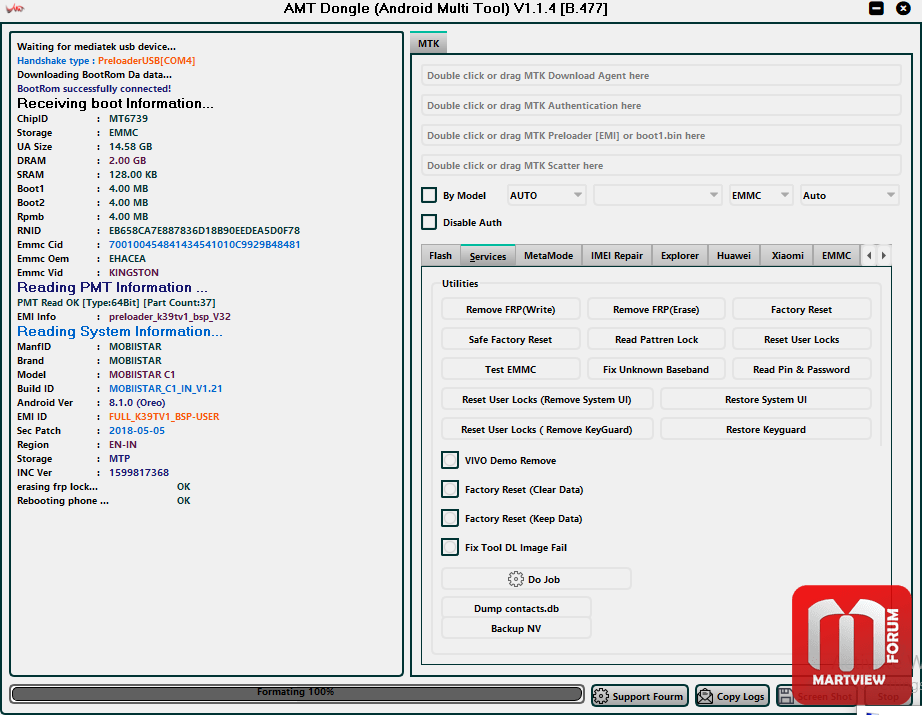This screenshot has height=715, width=922.
Task: Open the MetaMode tab
Action: click(x=549, y=256)
